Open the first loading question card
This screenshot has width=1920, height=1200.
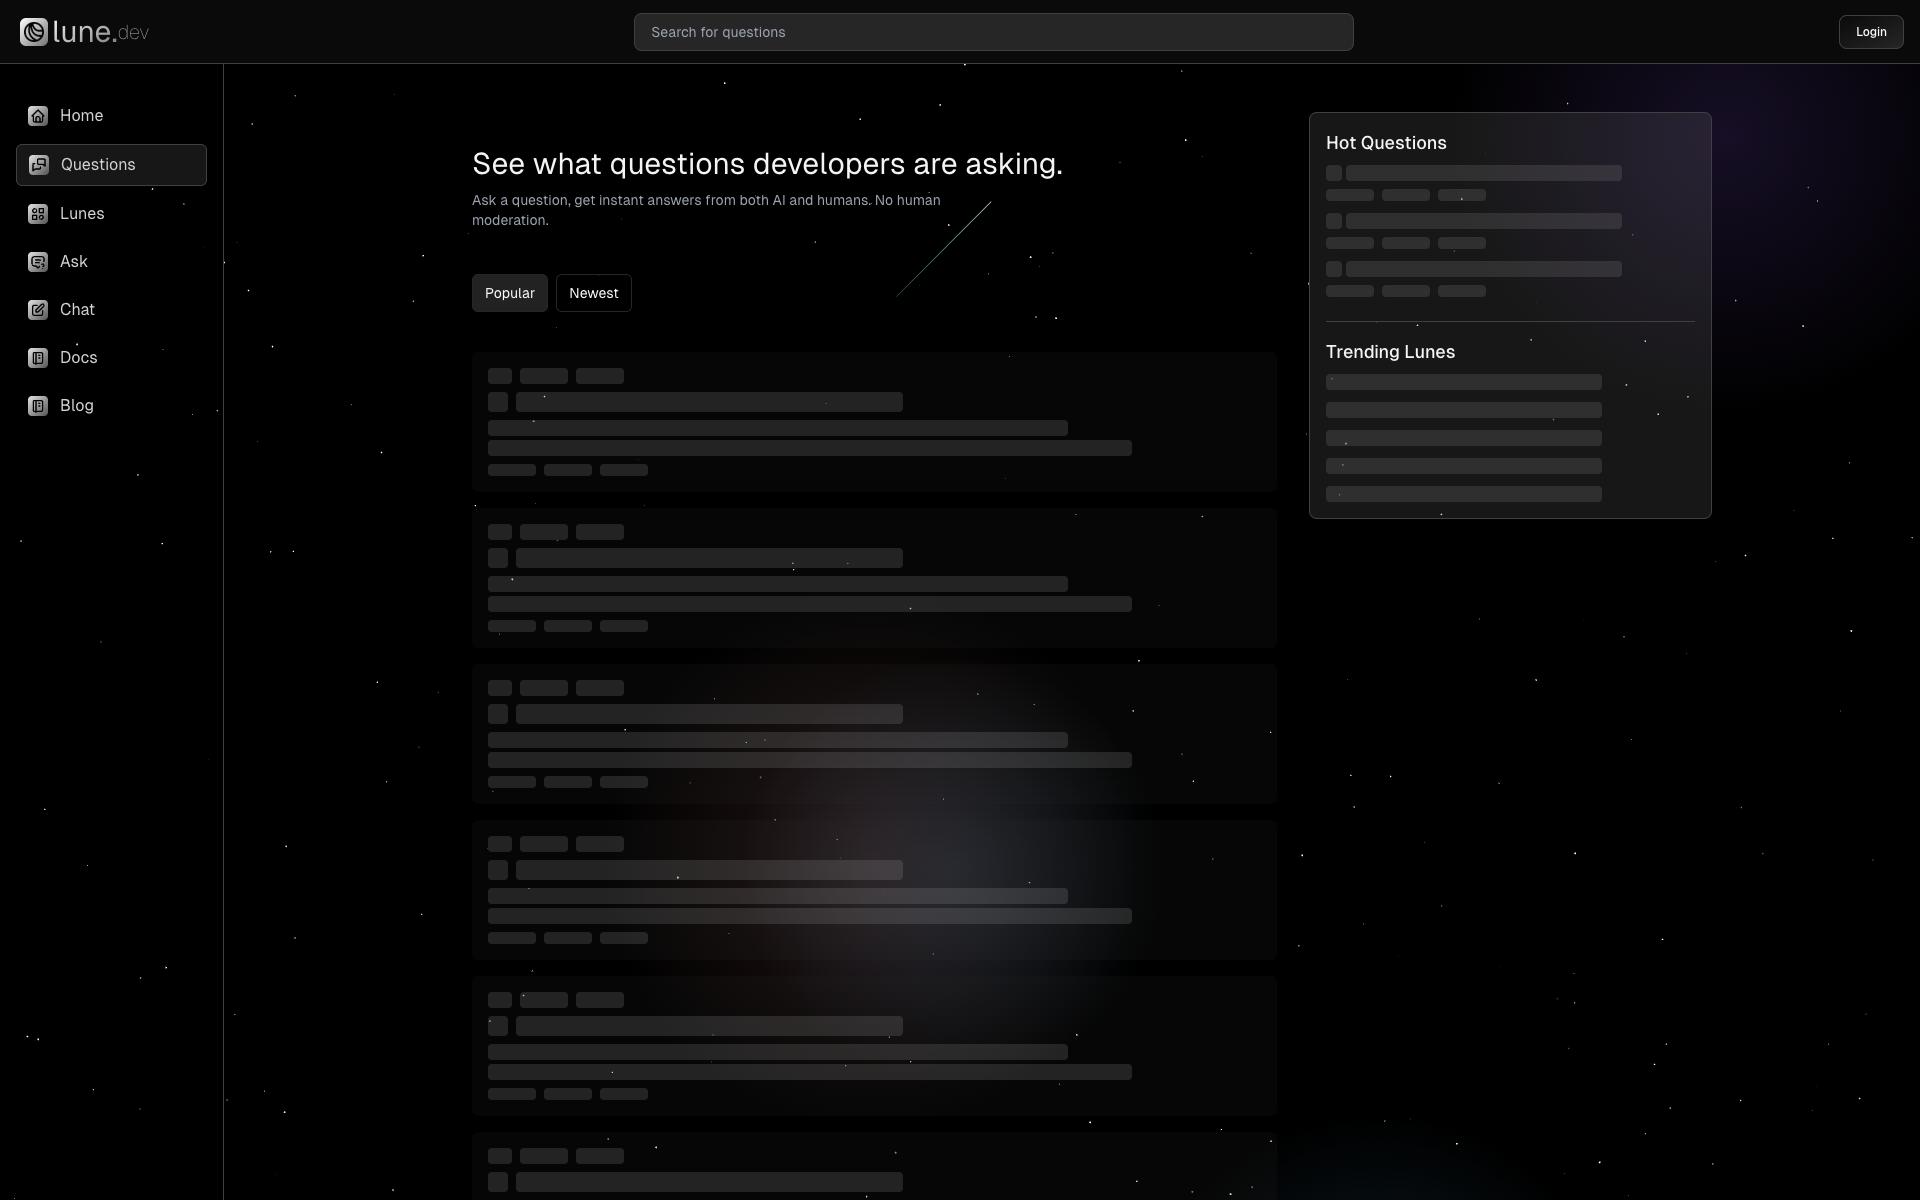[873, 421]
